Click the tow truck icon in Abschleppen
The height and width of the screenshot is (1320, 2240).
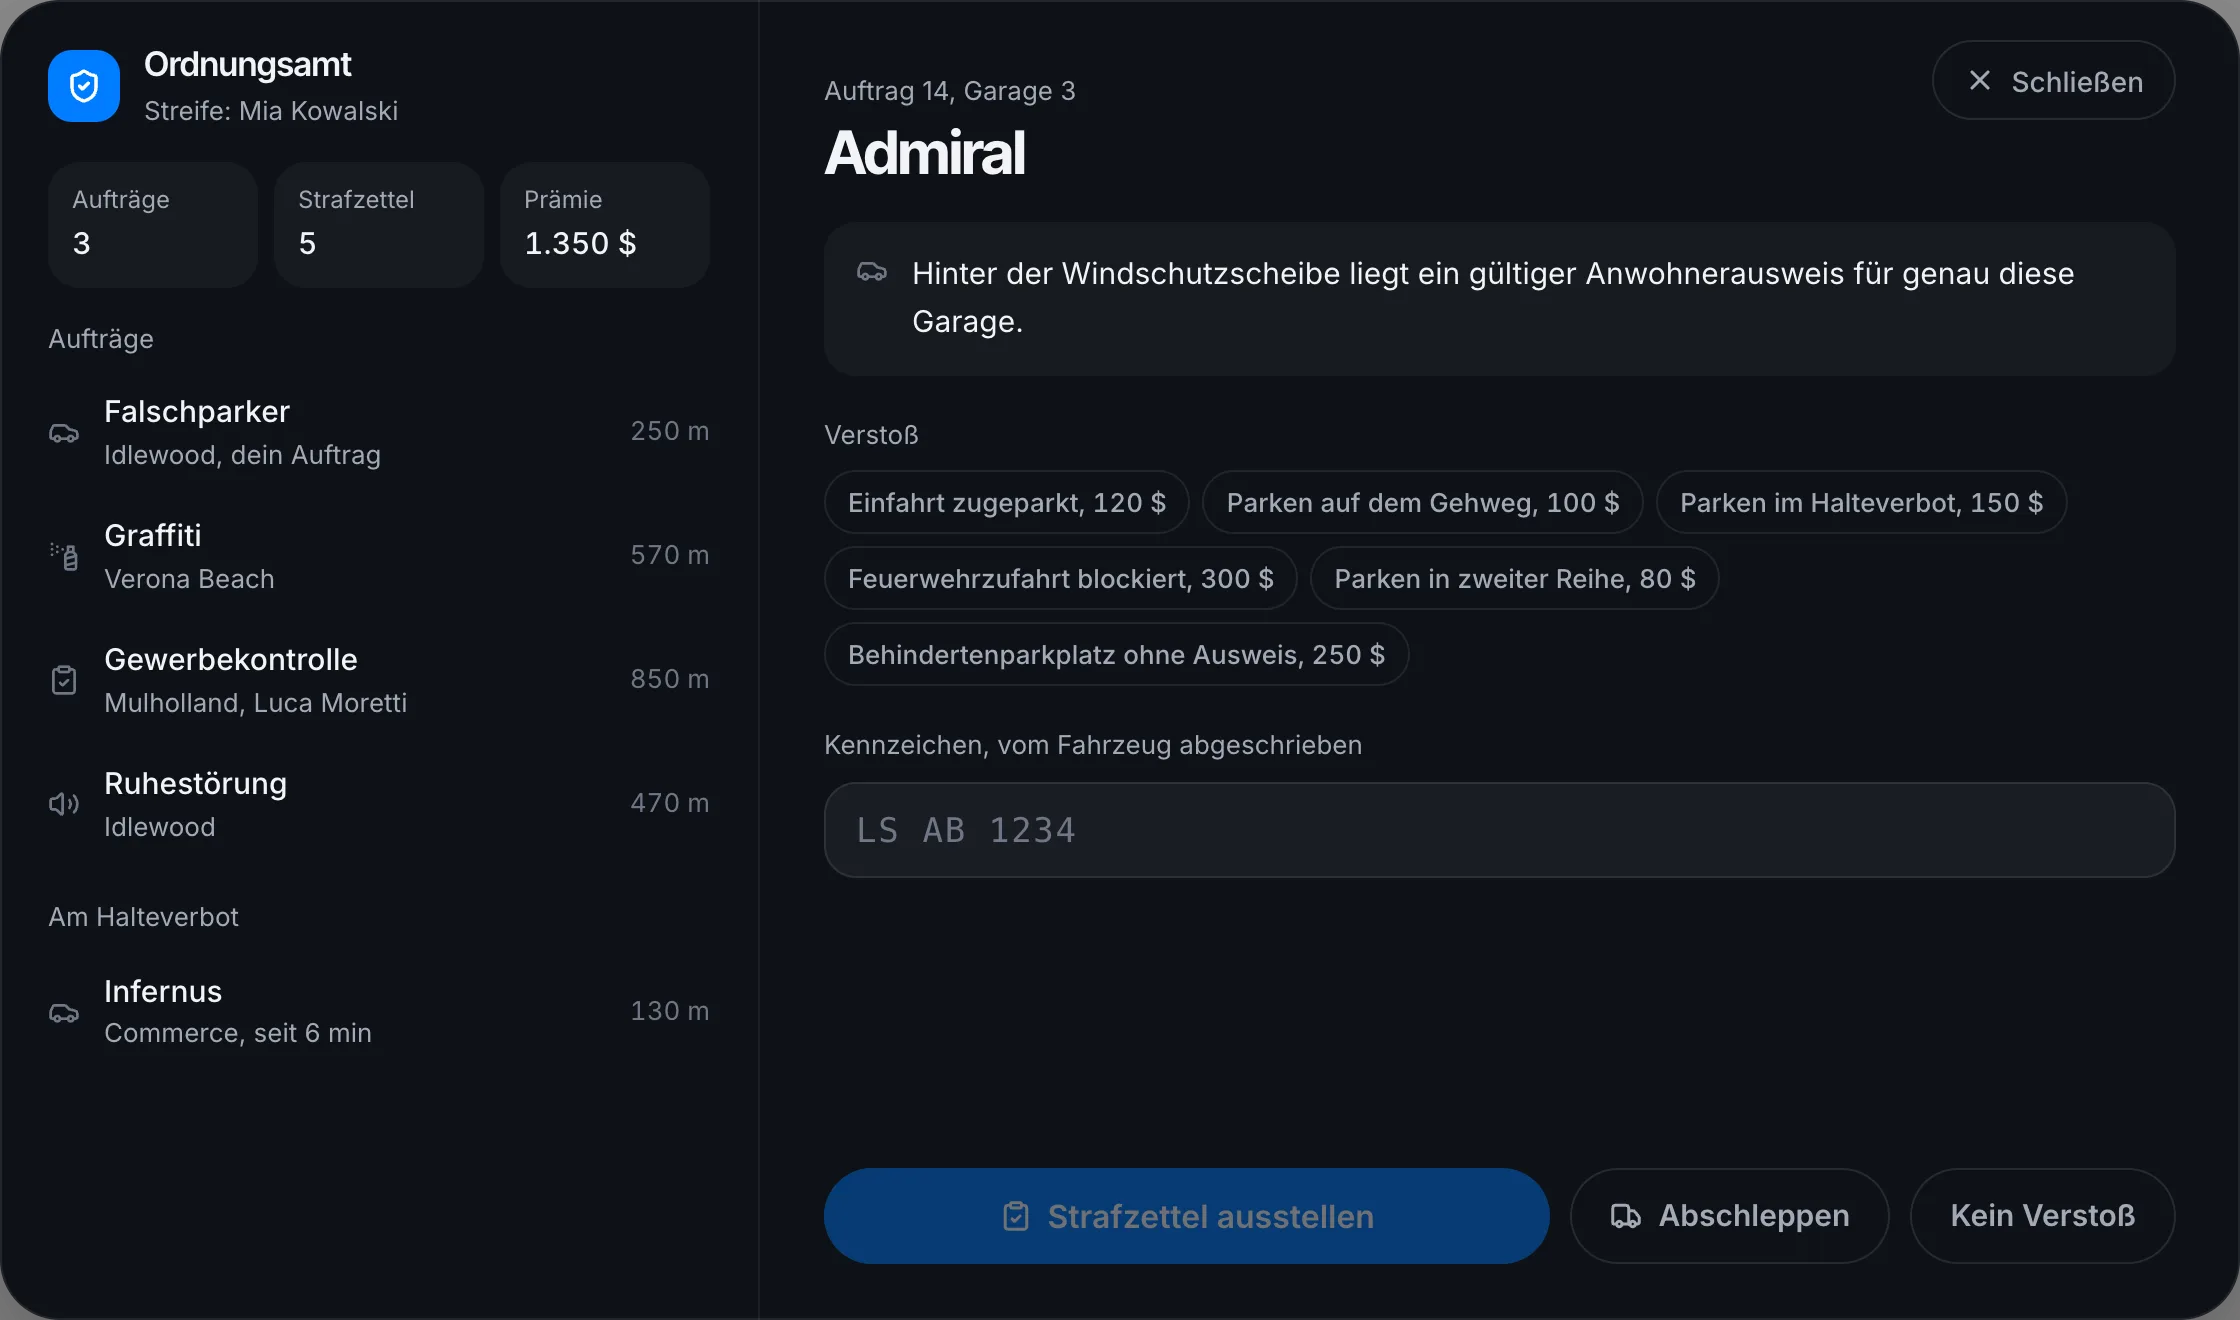point(1626,1216)
